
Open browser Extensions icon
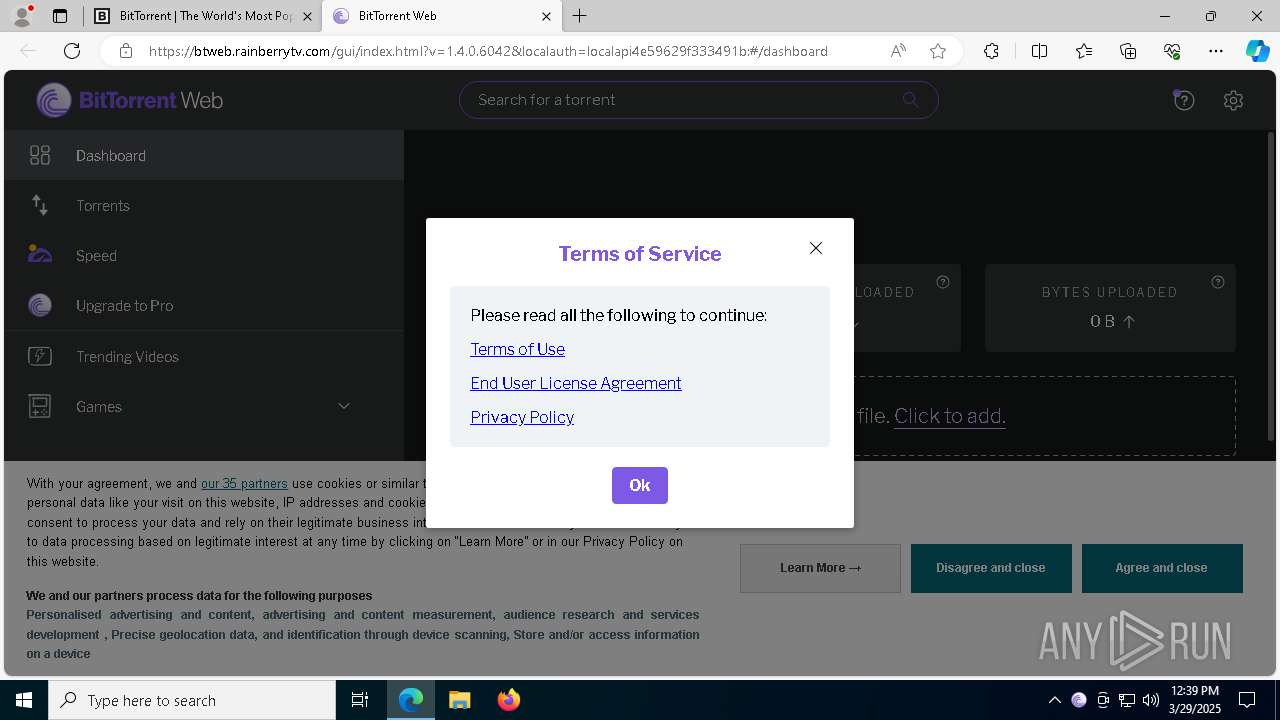(x=991, y=51)
